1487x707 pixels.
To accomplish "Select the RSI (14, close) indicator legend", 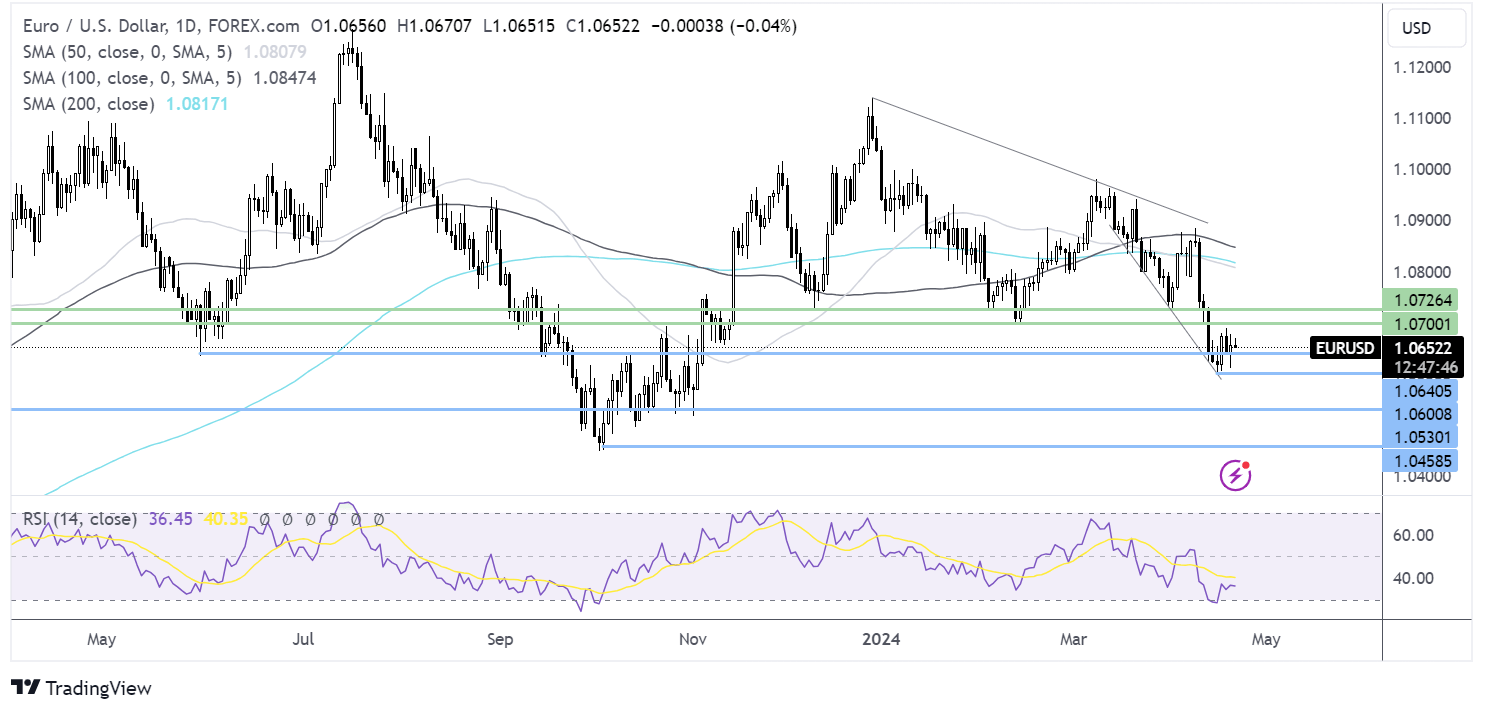I will click(79, 519).
